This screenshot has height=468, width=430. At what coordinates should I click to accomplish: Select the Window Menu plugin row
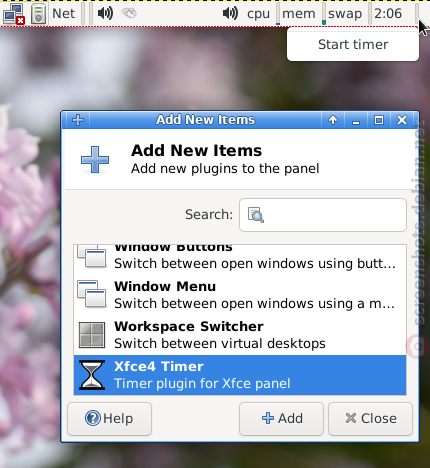click(x=240, y=295)
